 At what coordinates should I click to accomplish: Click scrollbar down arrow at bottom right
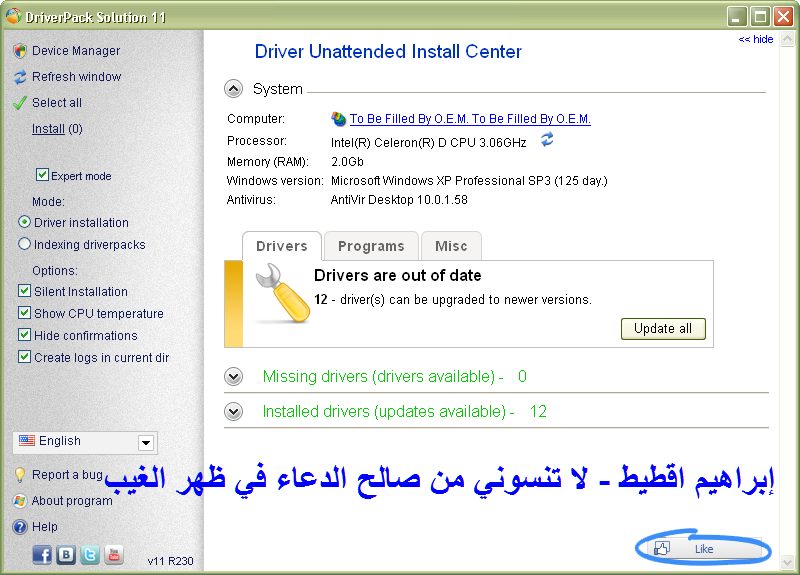[788, 562]
